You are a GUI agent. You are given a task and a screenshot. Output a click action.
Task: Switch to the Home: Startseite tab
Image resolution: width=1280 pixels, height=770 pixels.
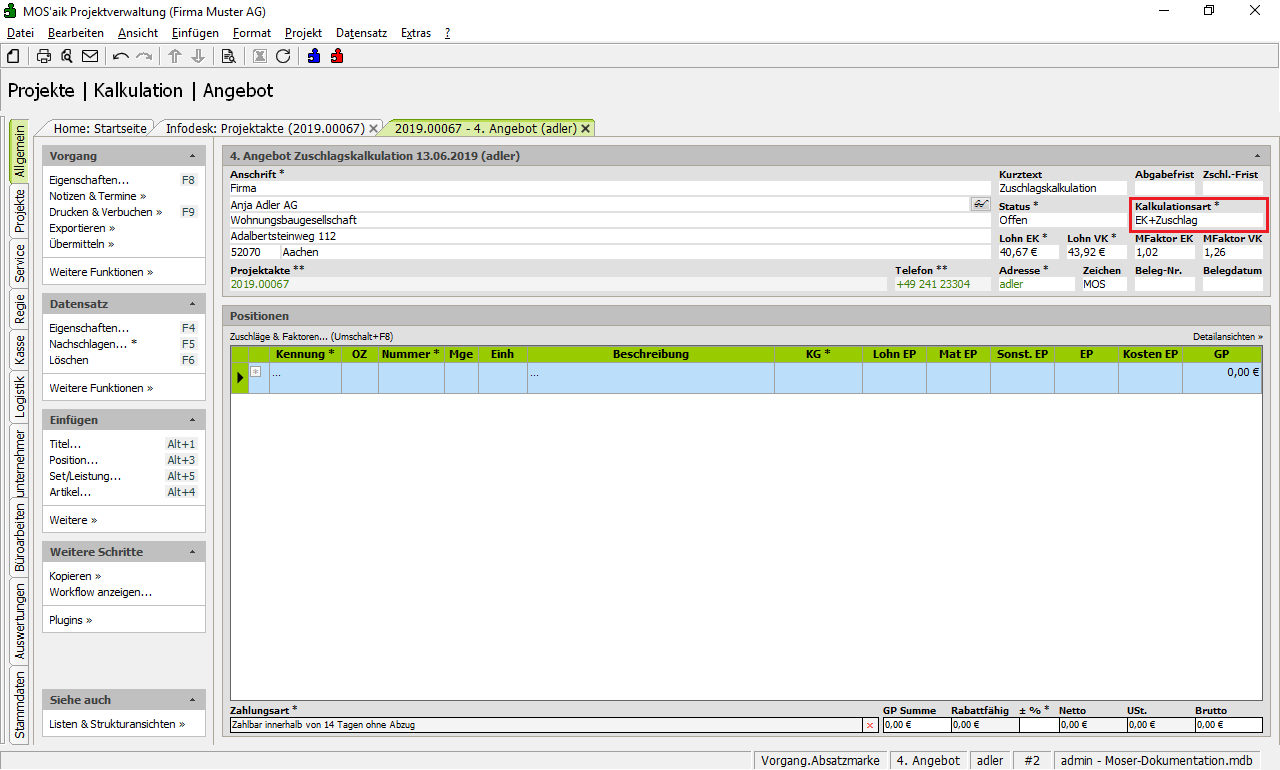(x=100, y=128)
